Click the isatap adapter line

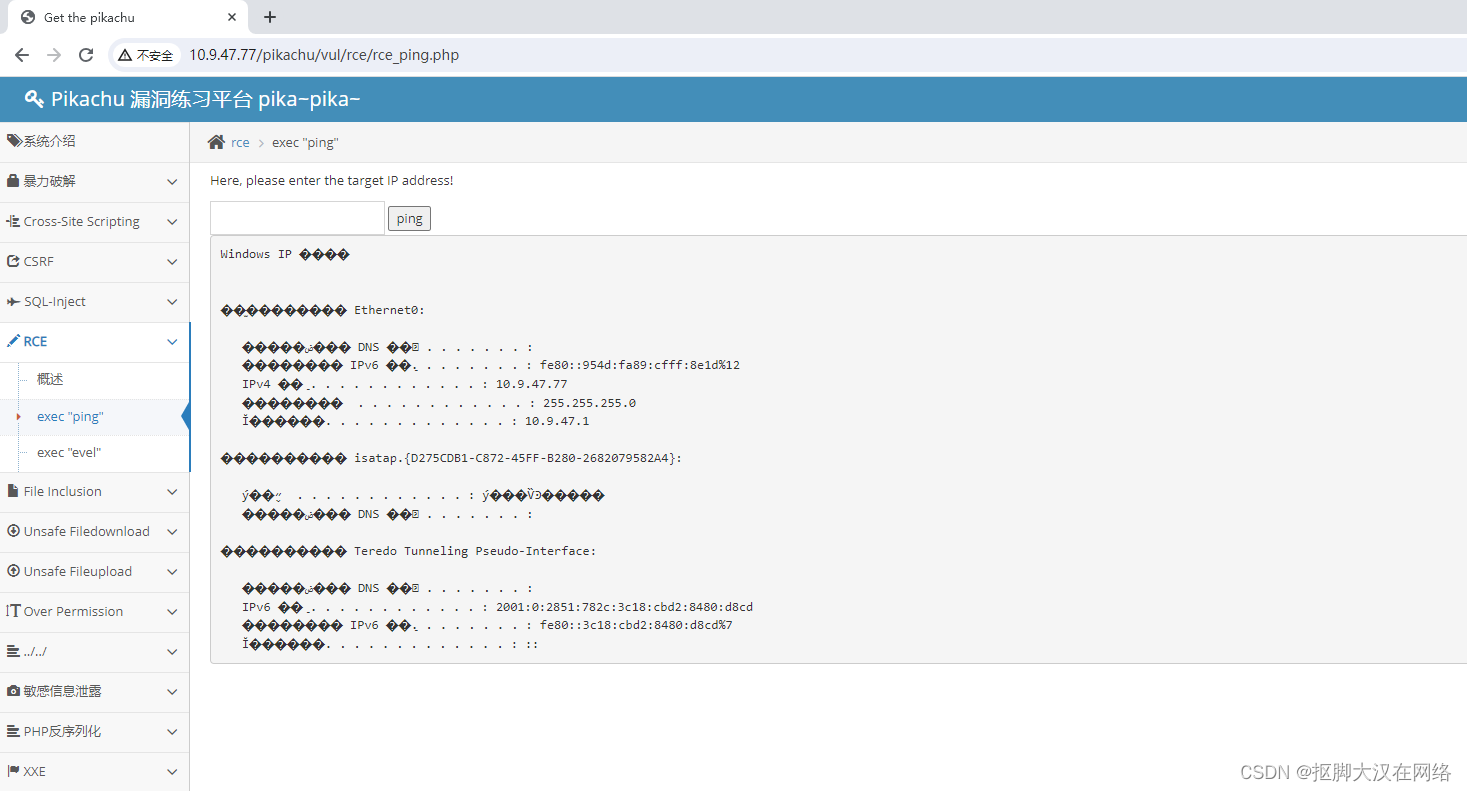[x=451, y=458]
